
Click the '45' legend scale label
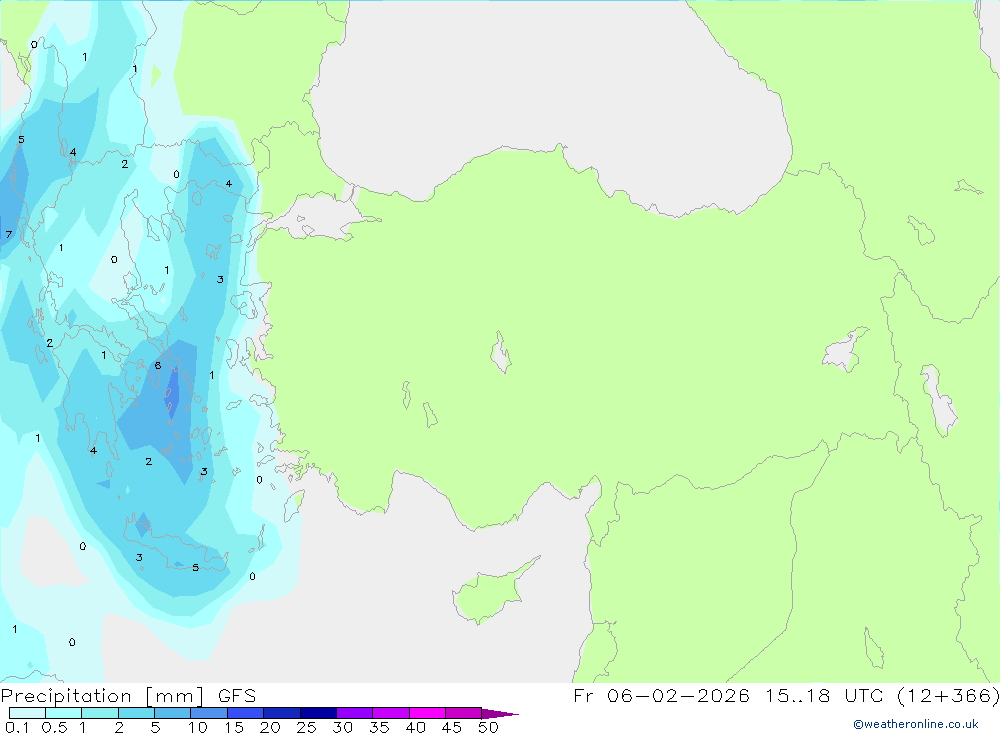452,727
